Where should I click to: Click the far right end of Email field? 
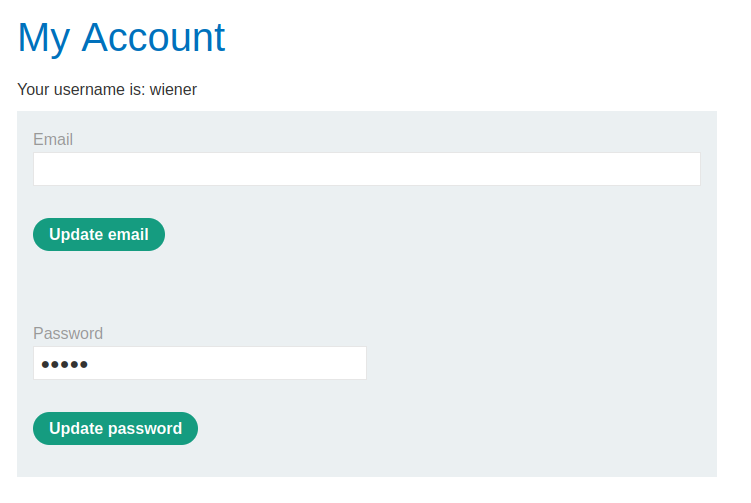[x=690, y=169]
